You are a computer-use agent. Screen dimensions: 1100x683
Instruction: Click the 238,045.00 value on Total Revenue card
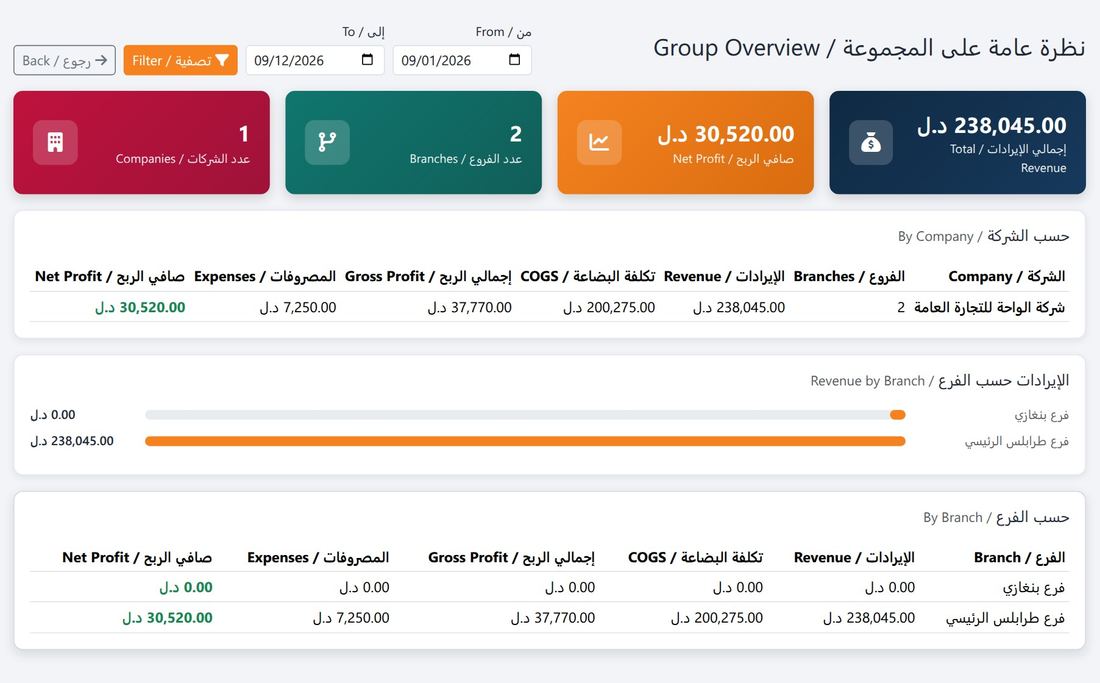992,126
